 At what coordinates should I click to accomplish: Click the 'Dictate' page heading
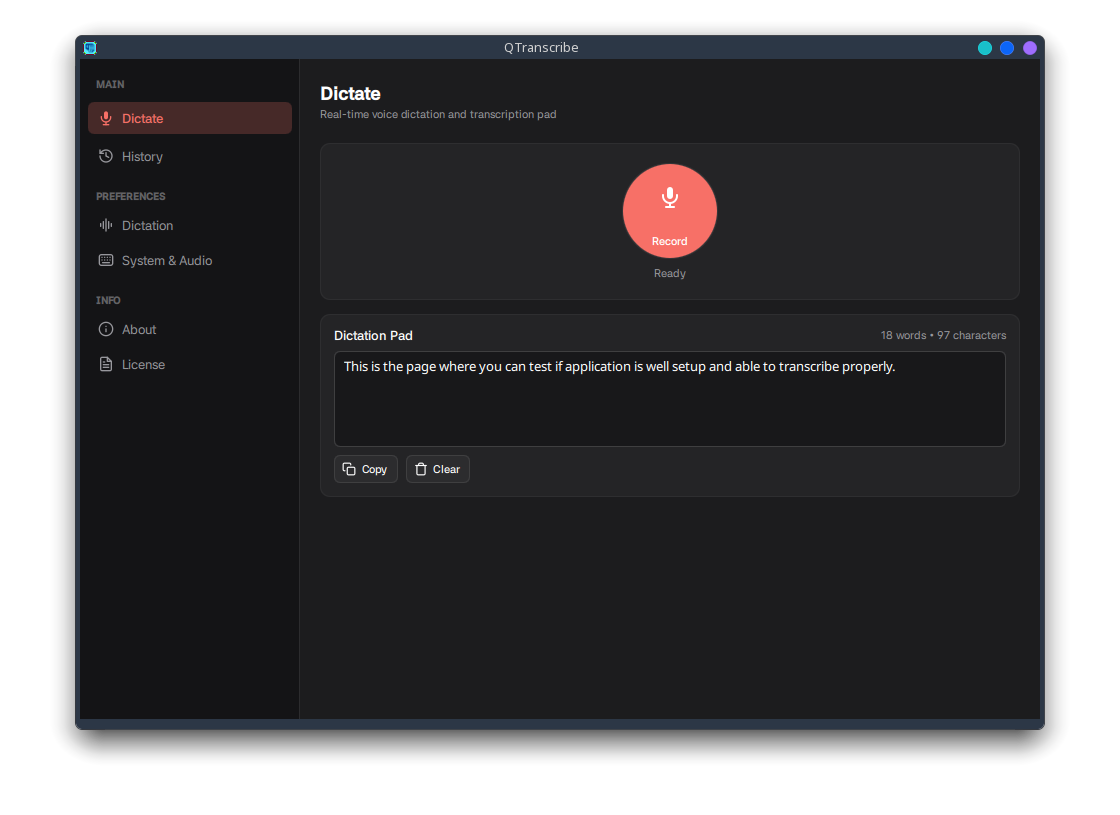click(351, 94)
